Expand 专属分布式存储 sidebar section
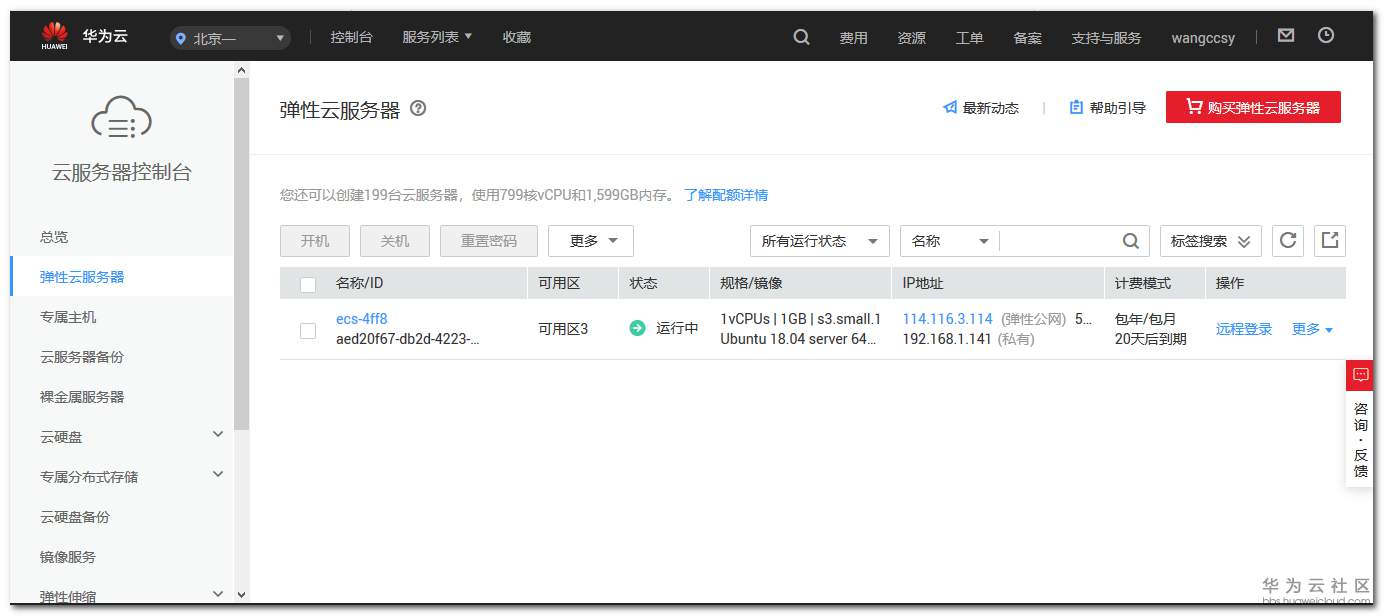 (218, 474)
